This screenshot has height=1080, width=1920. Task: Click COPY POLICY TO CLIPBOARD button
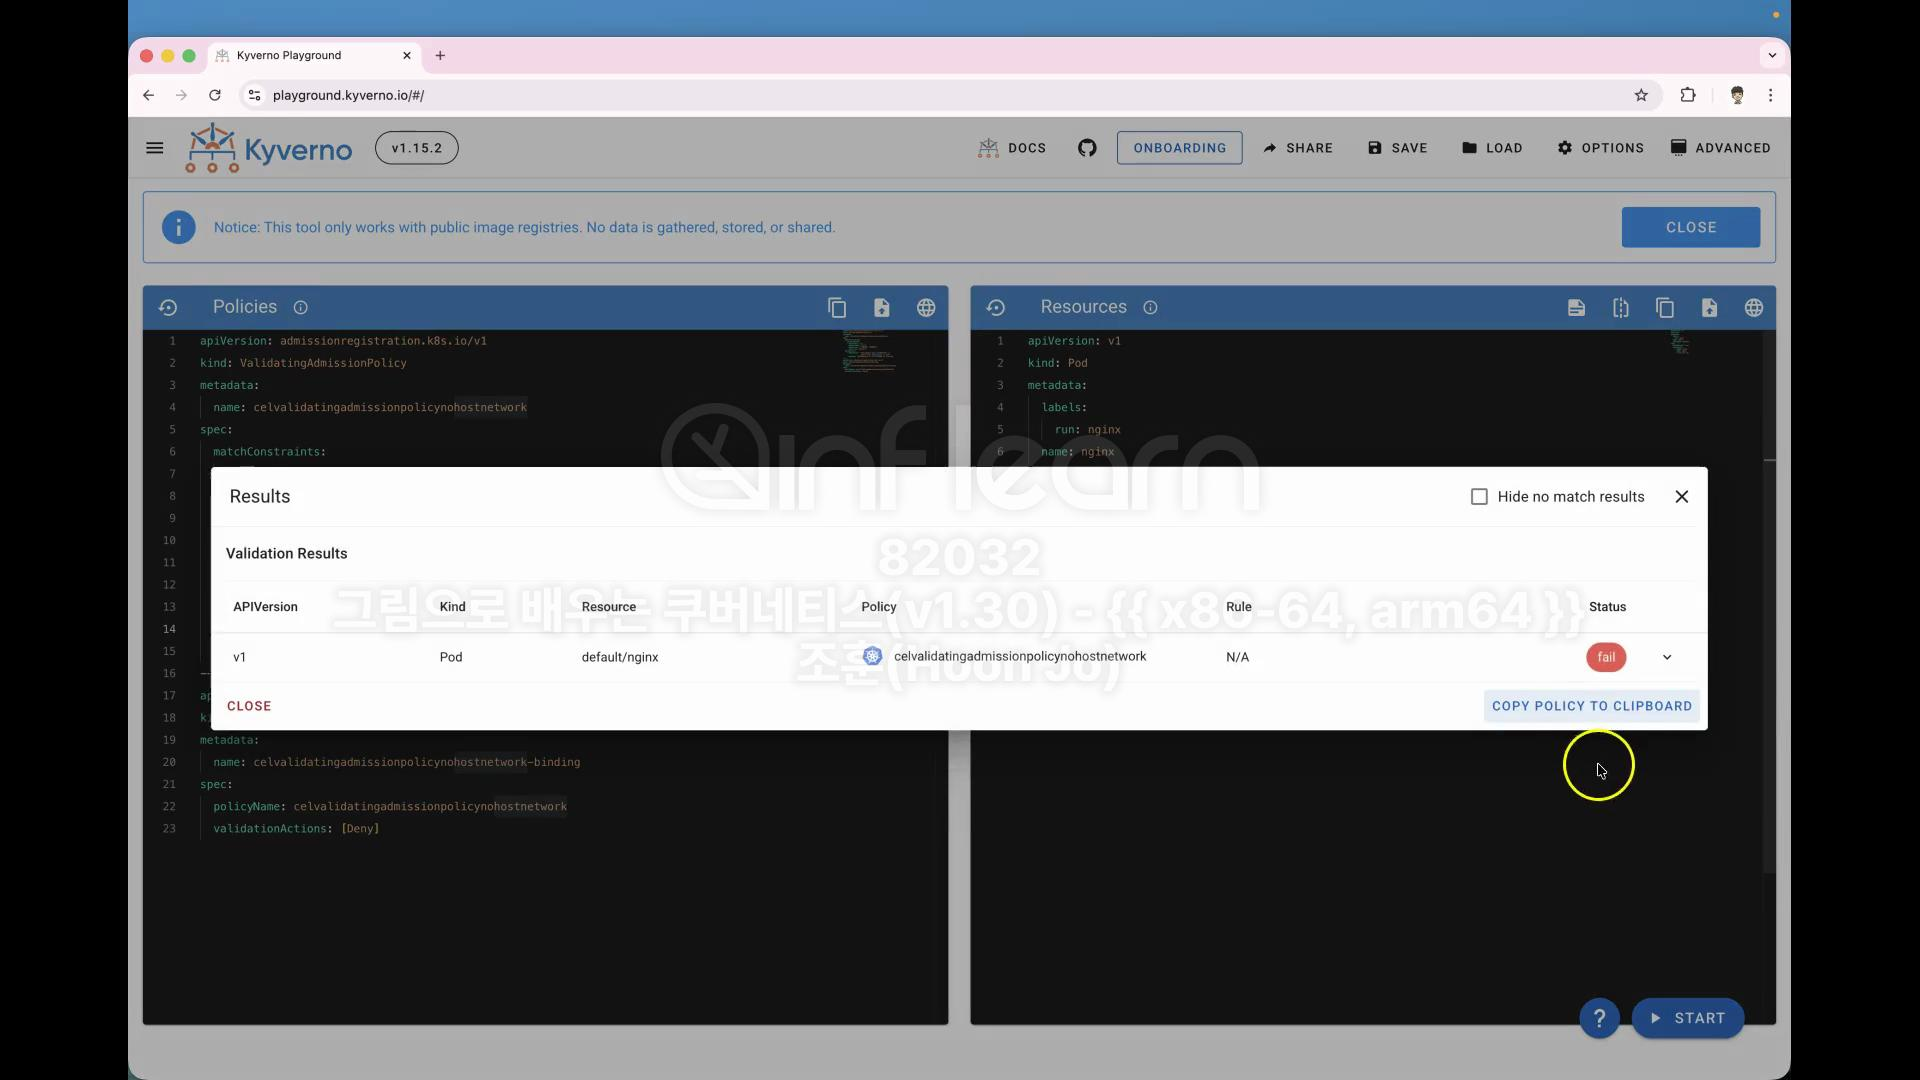tap(1592, 706)
